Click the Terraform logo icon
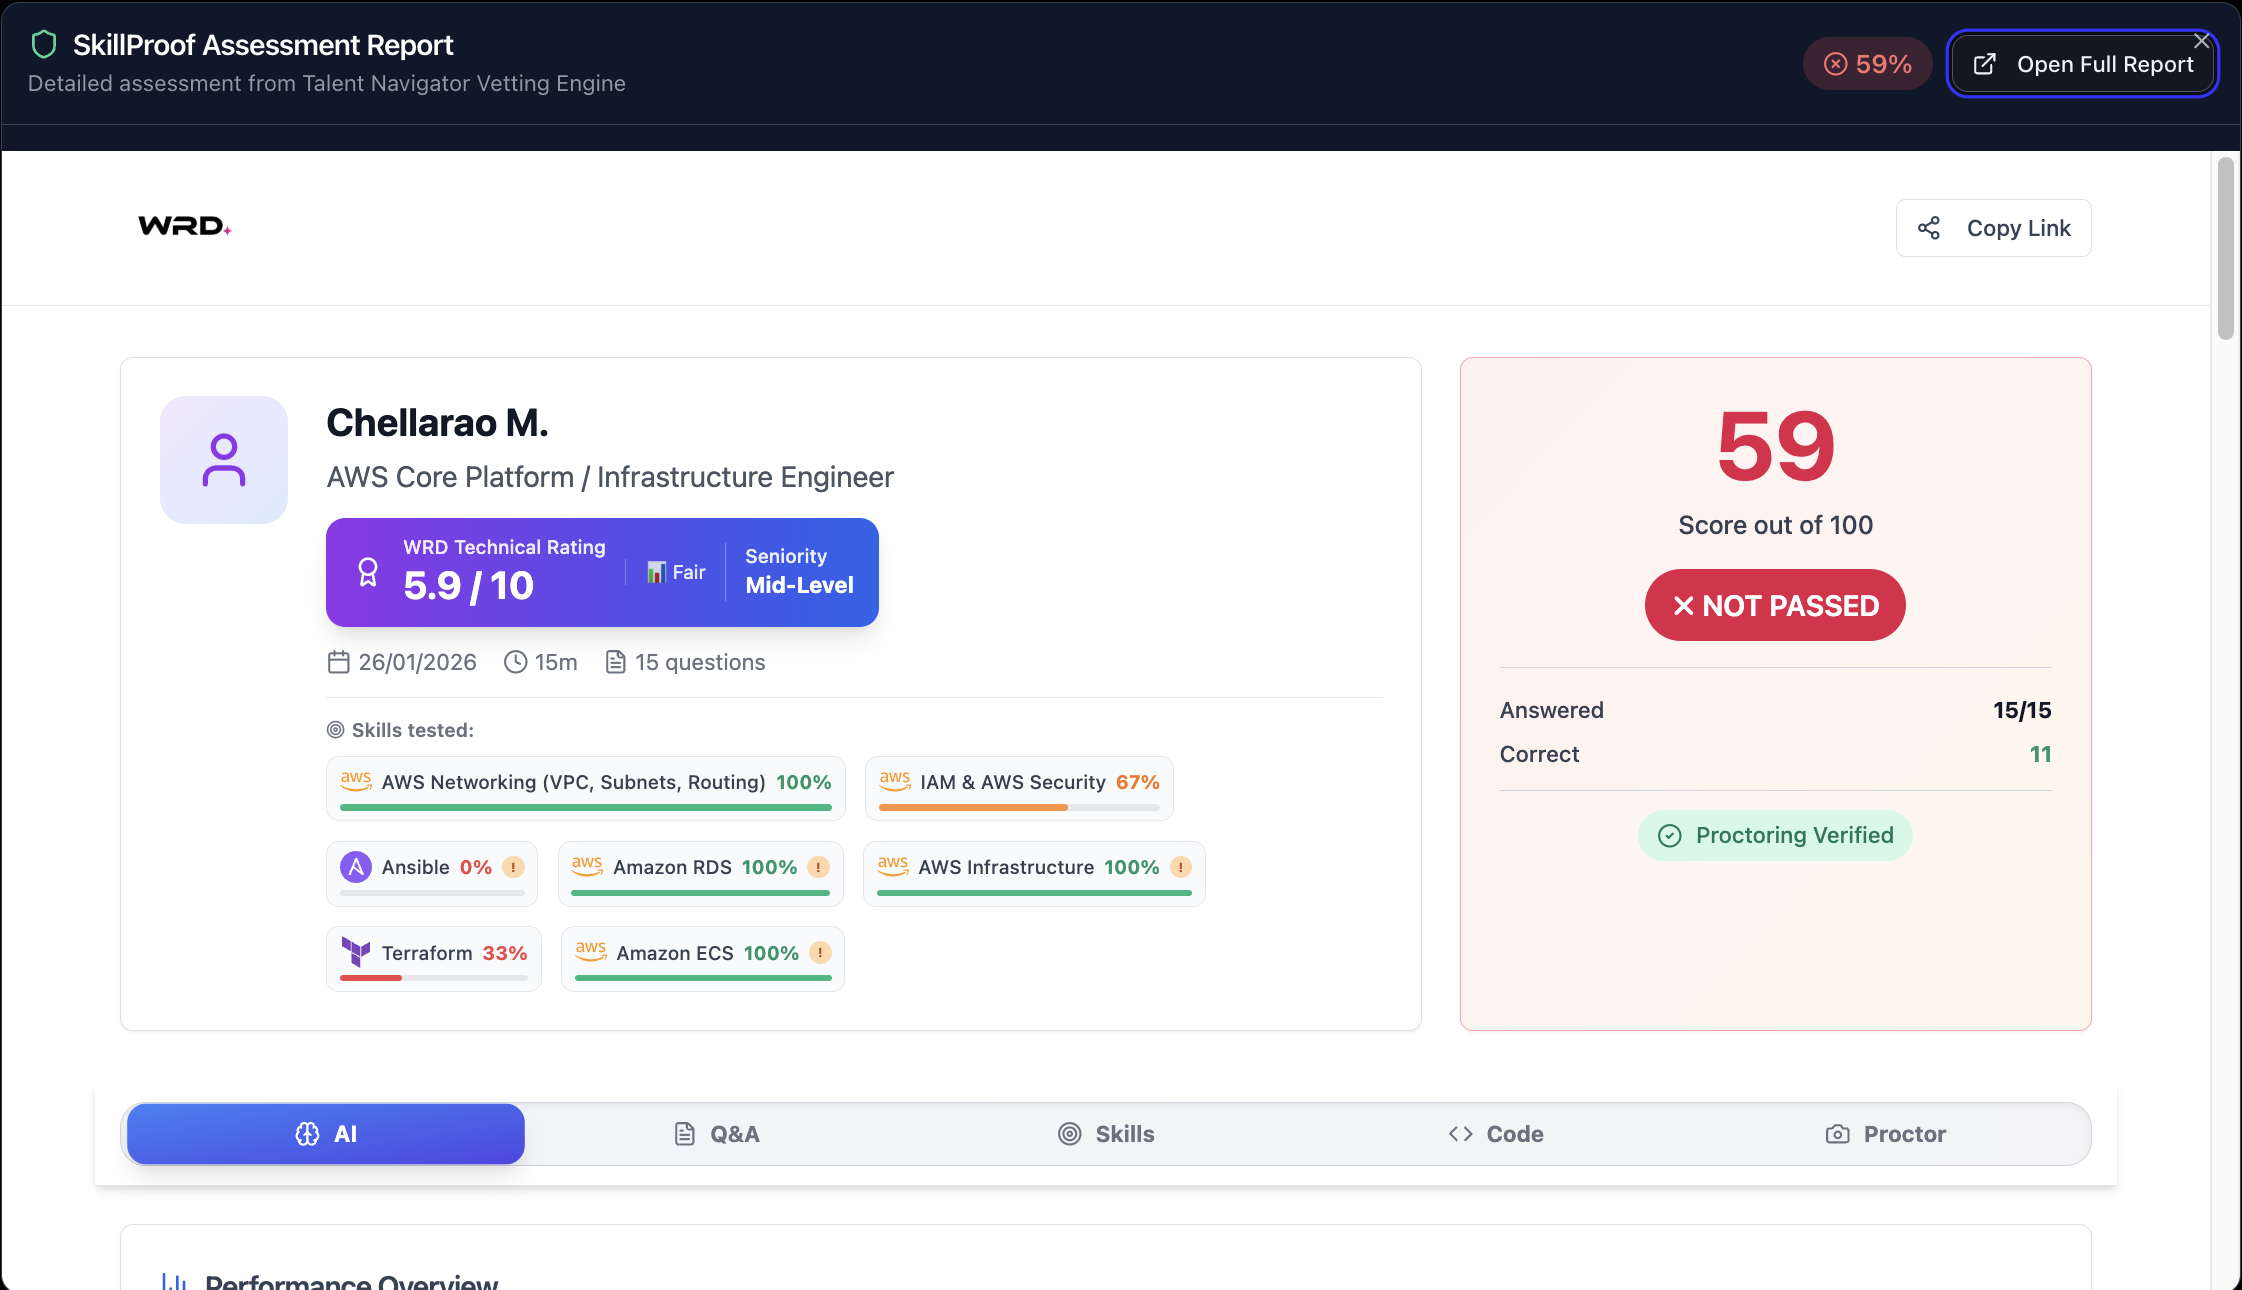Viewport: 2242px width, 1290px height. point(355,952)
